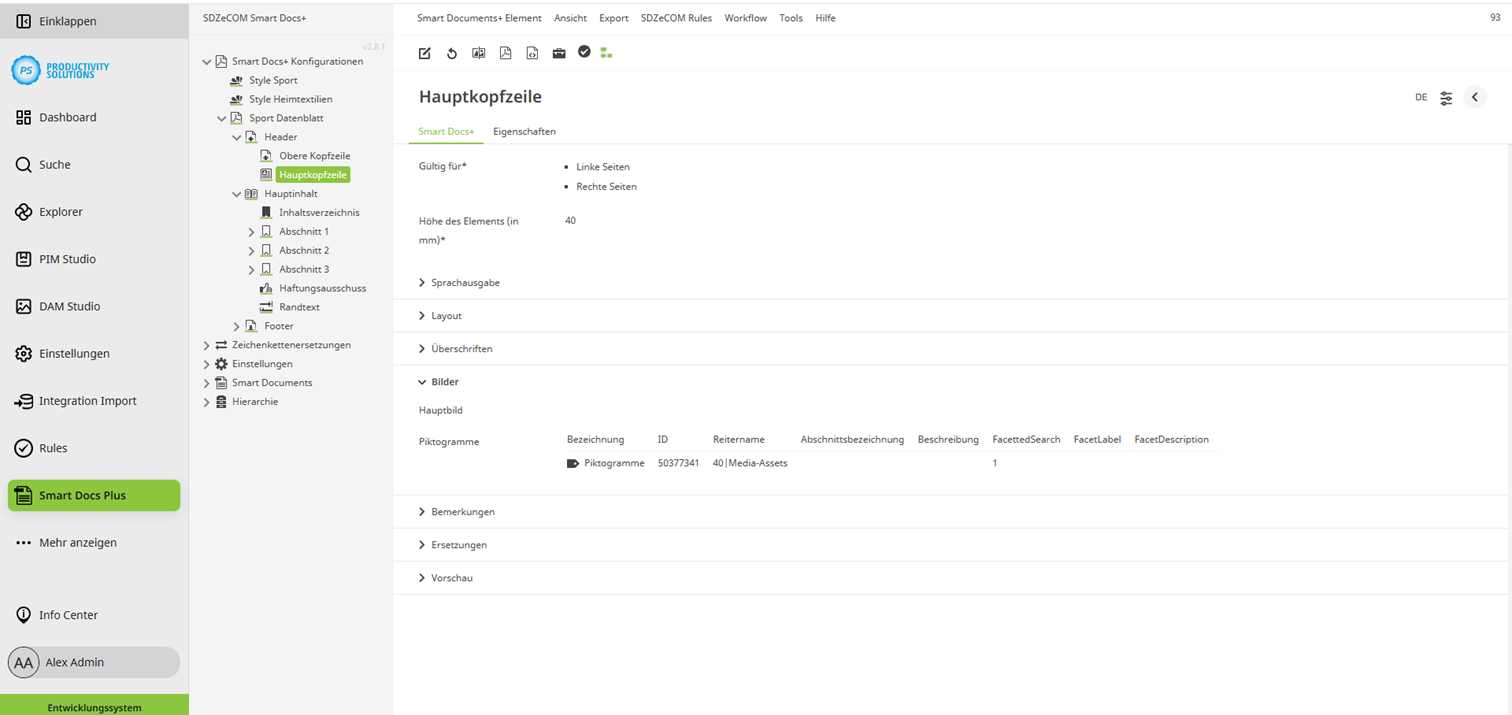1512x715 pixels.
Task: Click the refresh/reload icon in toolbar
Action: point(451,53)
